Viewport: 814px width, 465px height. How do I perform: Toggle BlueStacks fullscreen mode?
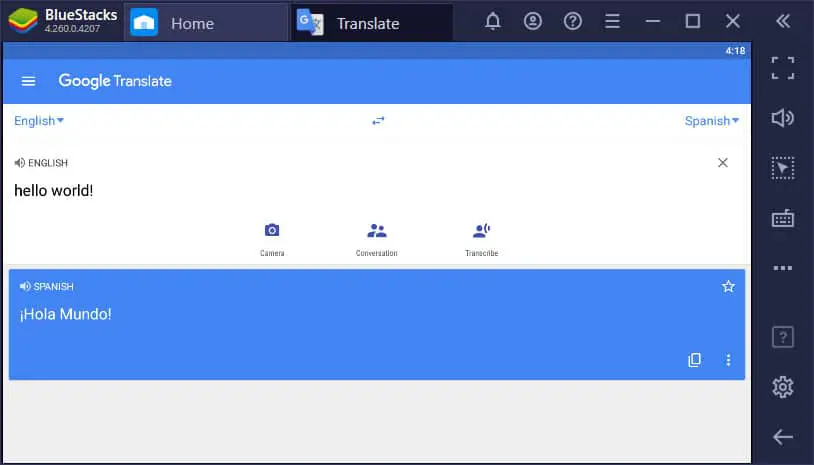pos(782,68)
